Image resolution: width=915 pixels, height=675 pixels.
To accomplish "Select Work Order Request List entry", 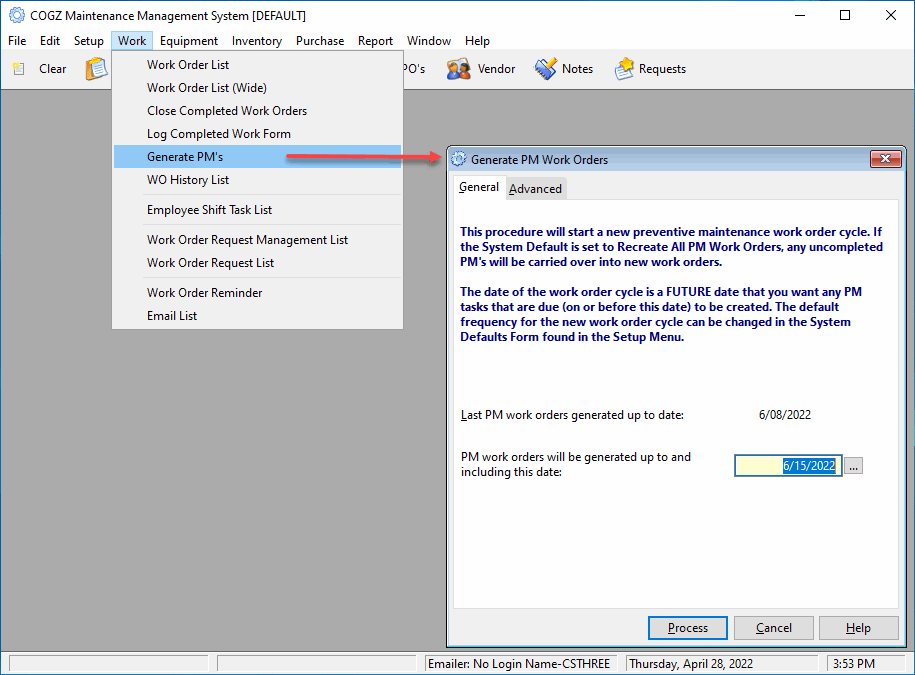I will point(257,263).
